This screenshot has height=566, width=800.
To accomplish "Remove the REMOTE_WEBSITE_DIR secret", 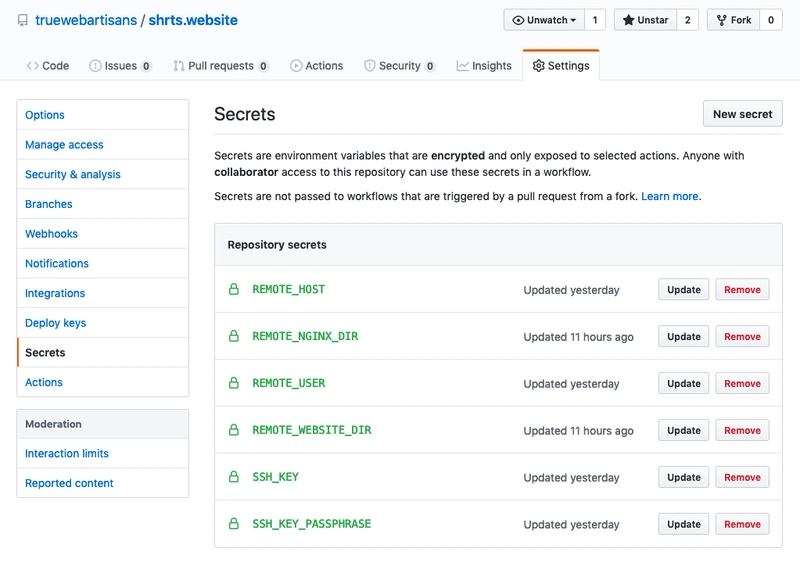I will click(x=742, y=430).
